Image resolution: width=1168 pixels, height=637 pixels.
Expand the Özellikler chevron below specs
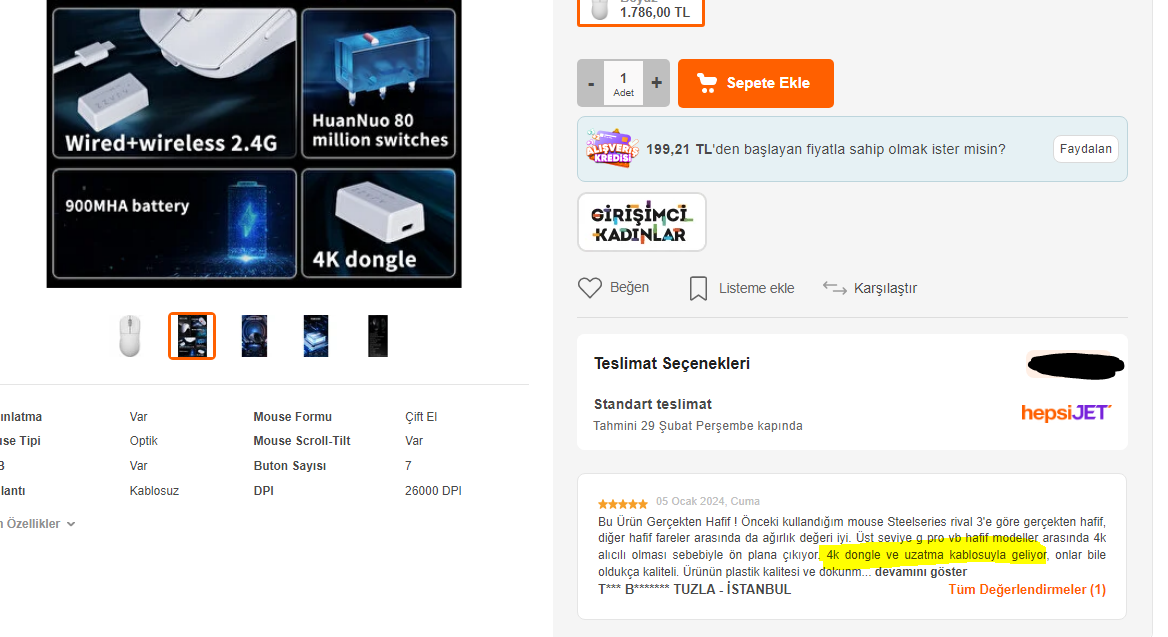click(x=71, y=525)
